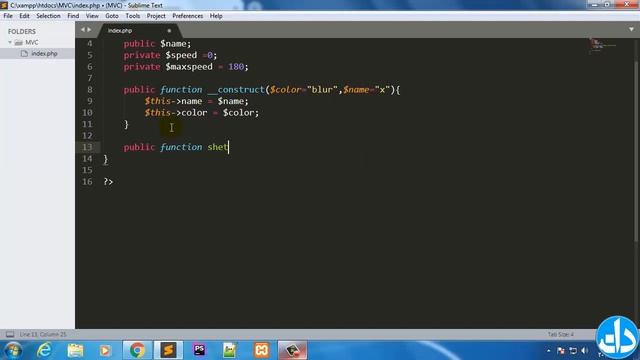Click the Action Center flag tray icon
Screen dimensions: 640x360
[561, 351]
